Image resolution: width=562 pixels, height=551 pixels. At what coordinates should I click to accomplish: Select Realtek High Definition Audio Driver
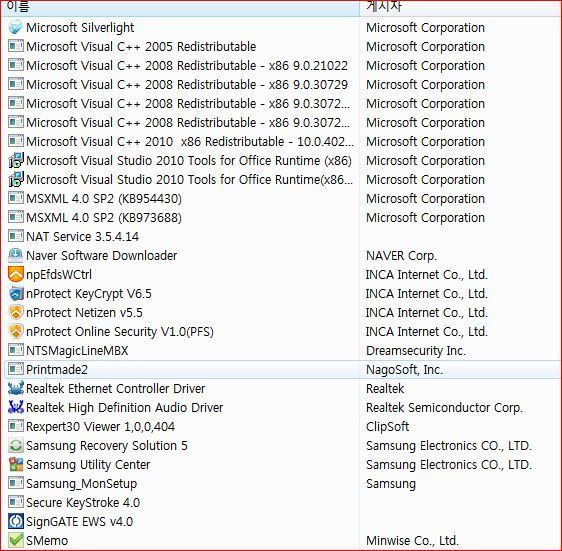point(124,408)
